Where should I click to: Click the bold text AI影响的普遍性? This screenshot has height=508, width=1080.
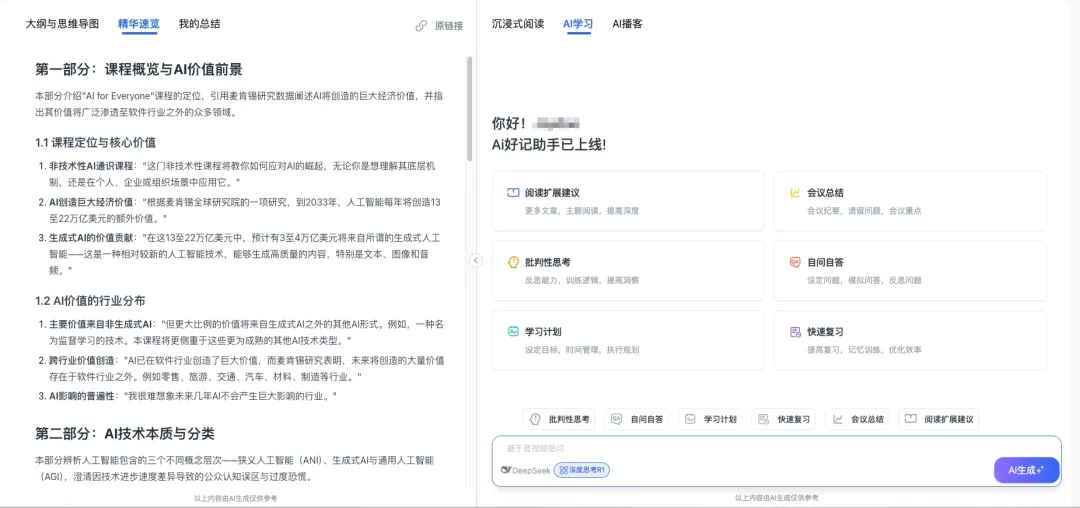pyautogui.click(x=83, y=396)
